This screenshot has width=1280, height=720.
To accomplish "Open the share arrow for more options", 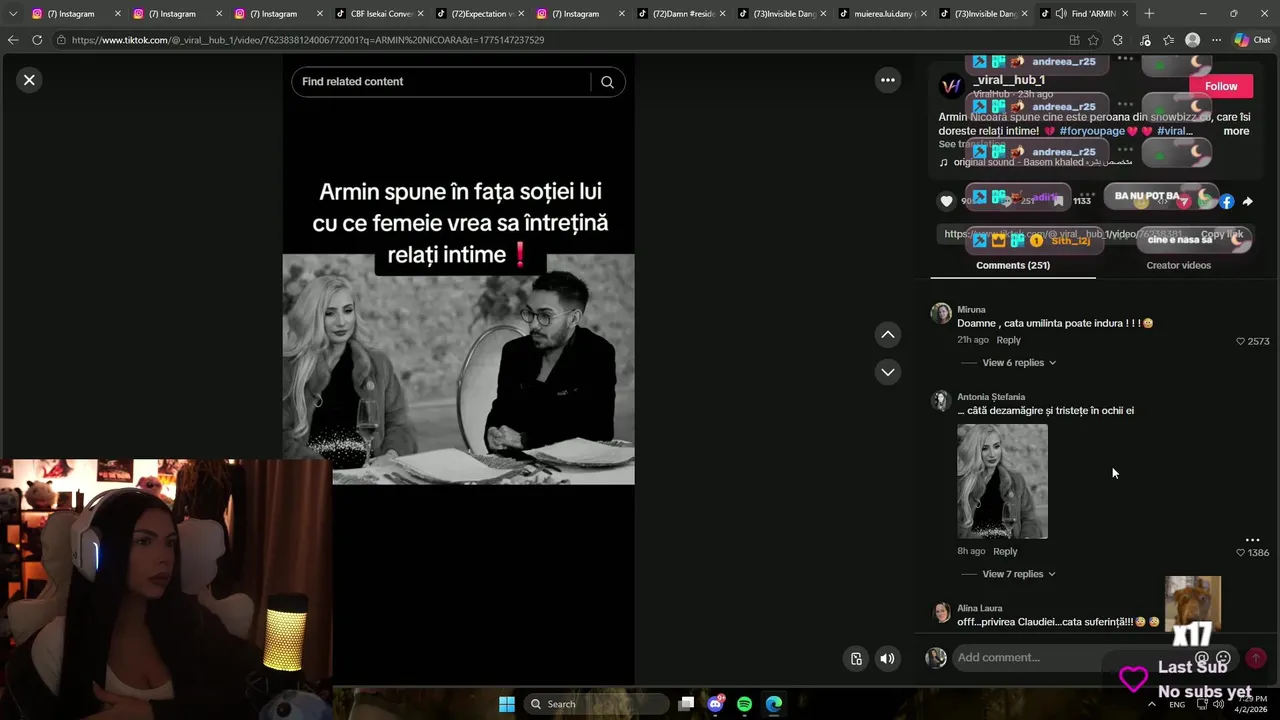I will (x=1248, y=201).
